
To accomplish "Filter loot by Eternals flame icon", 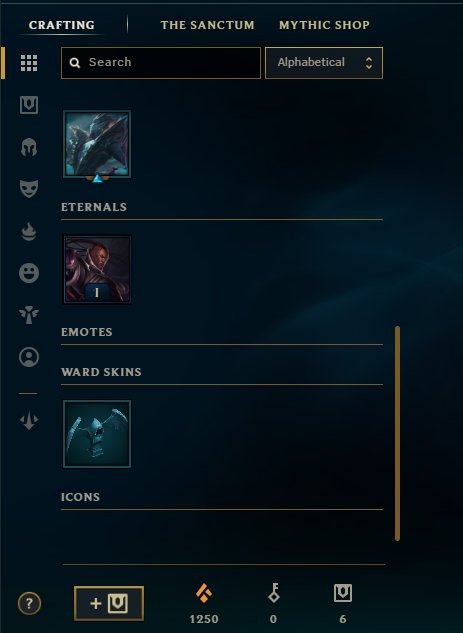I will click(x=29, y=232).
